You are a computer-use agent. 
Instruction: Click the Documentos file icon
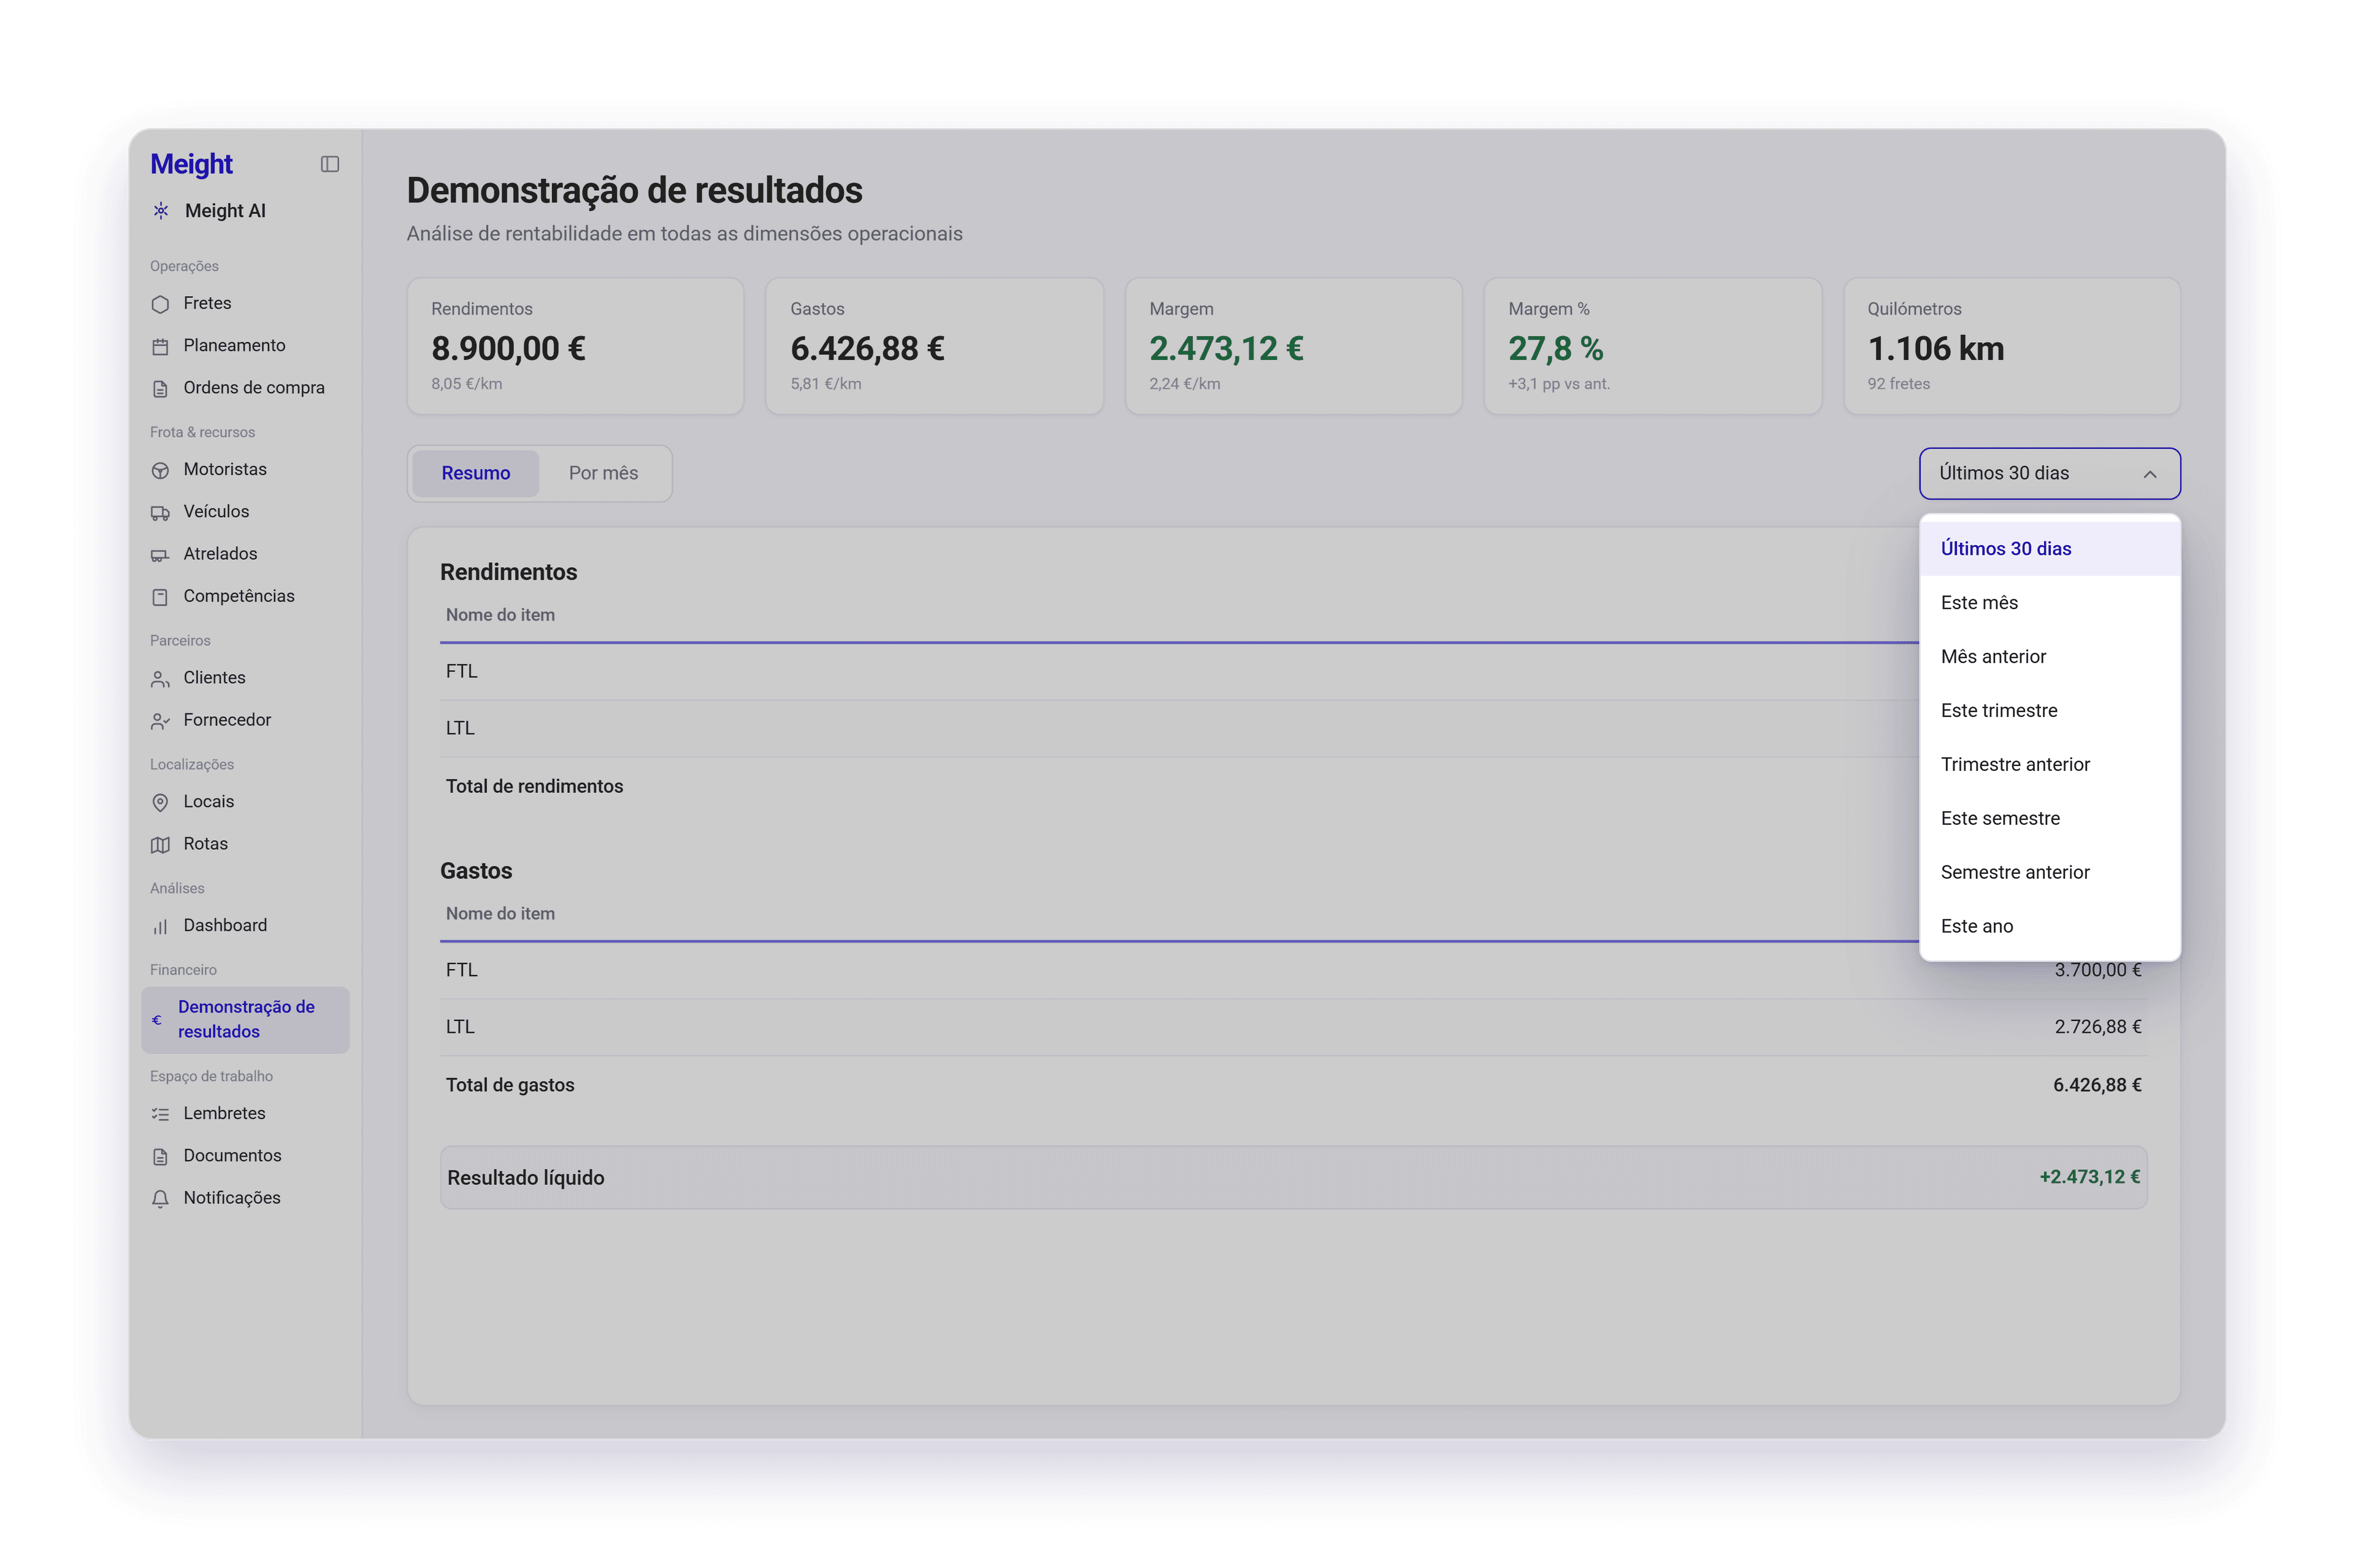pyautogui.click(x=160, y=1156)
